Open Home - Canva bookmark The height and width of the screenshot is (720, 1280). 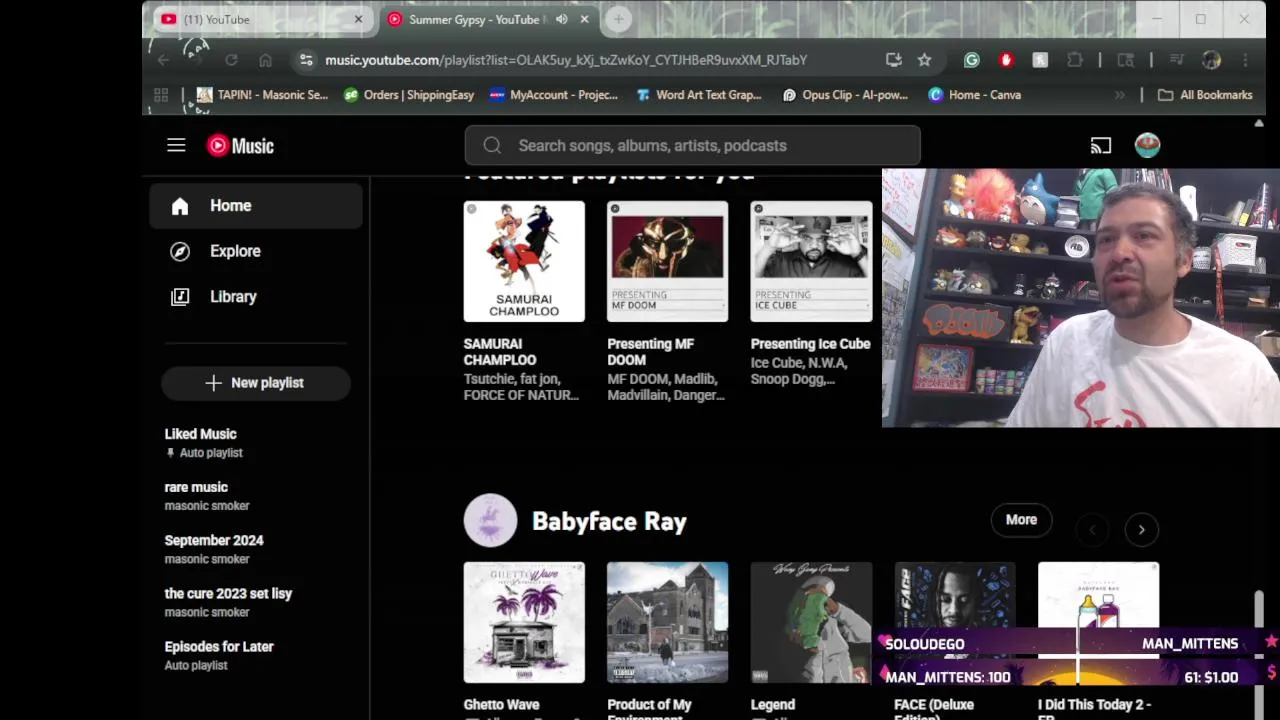tap(975, 95)
